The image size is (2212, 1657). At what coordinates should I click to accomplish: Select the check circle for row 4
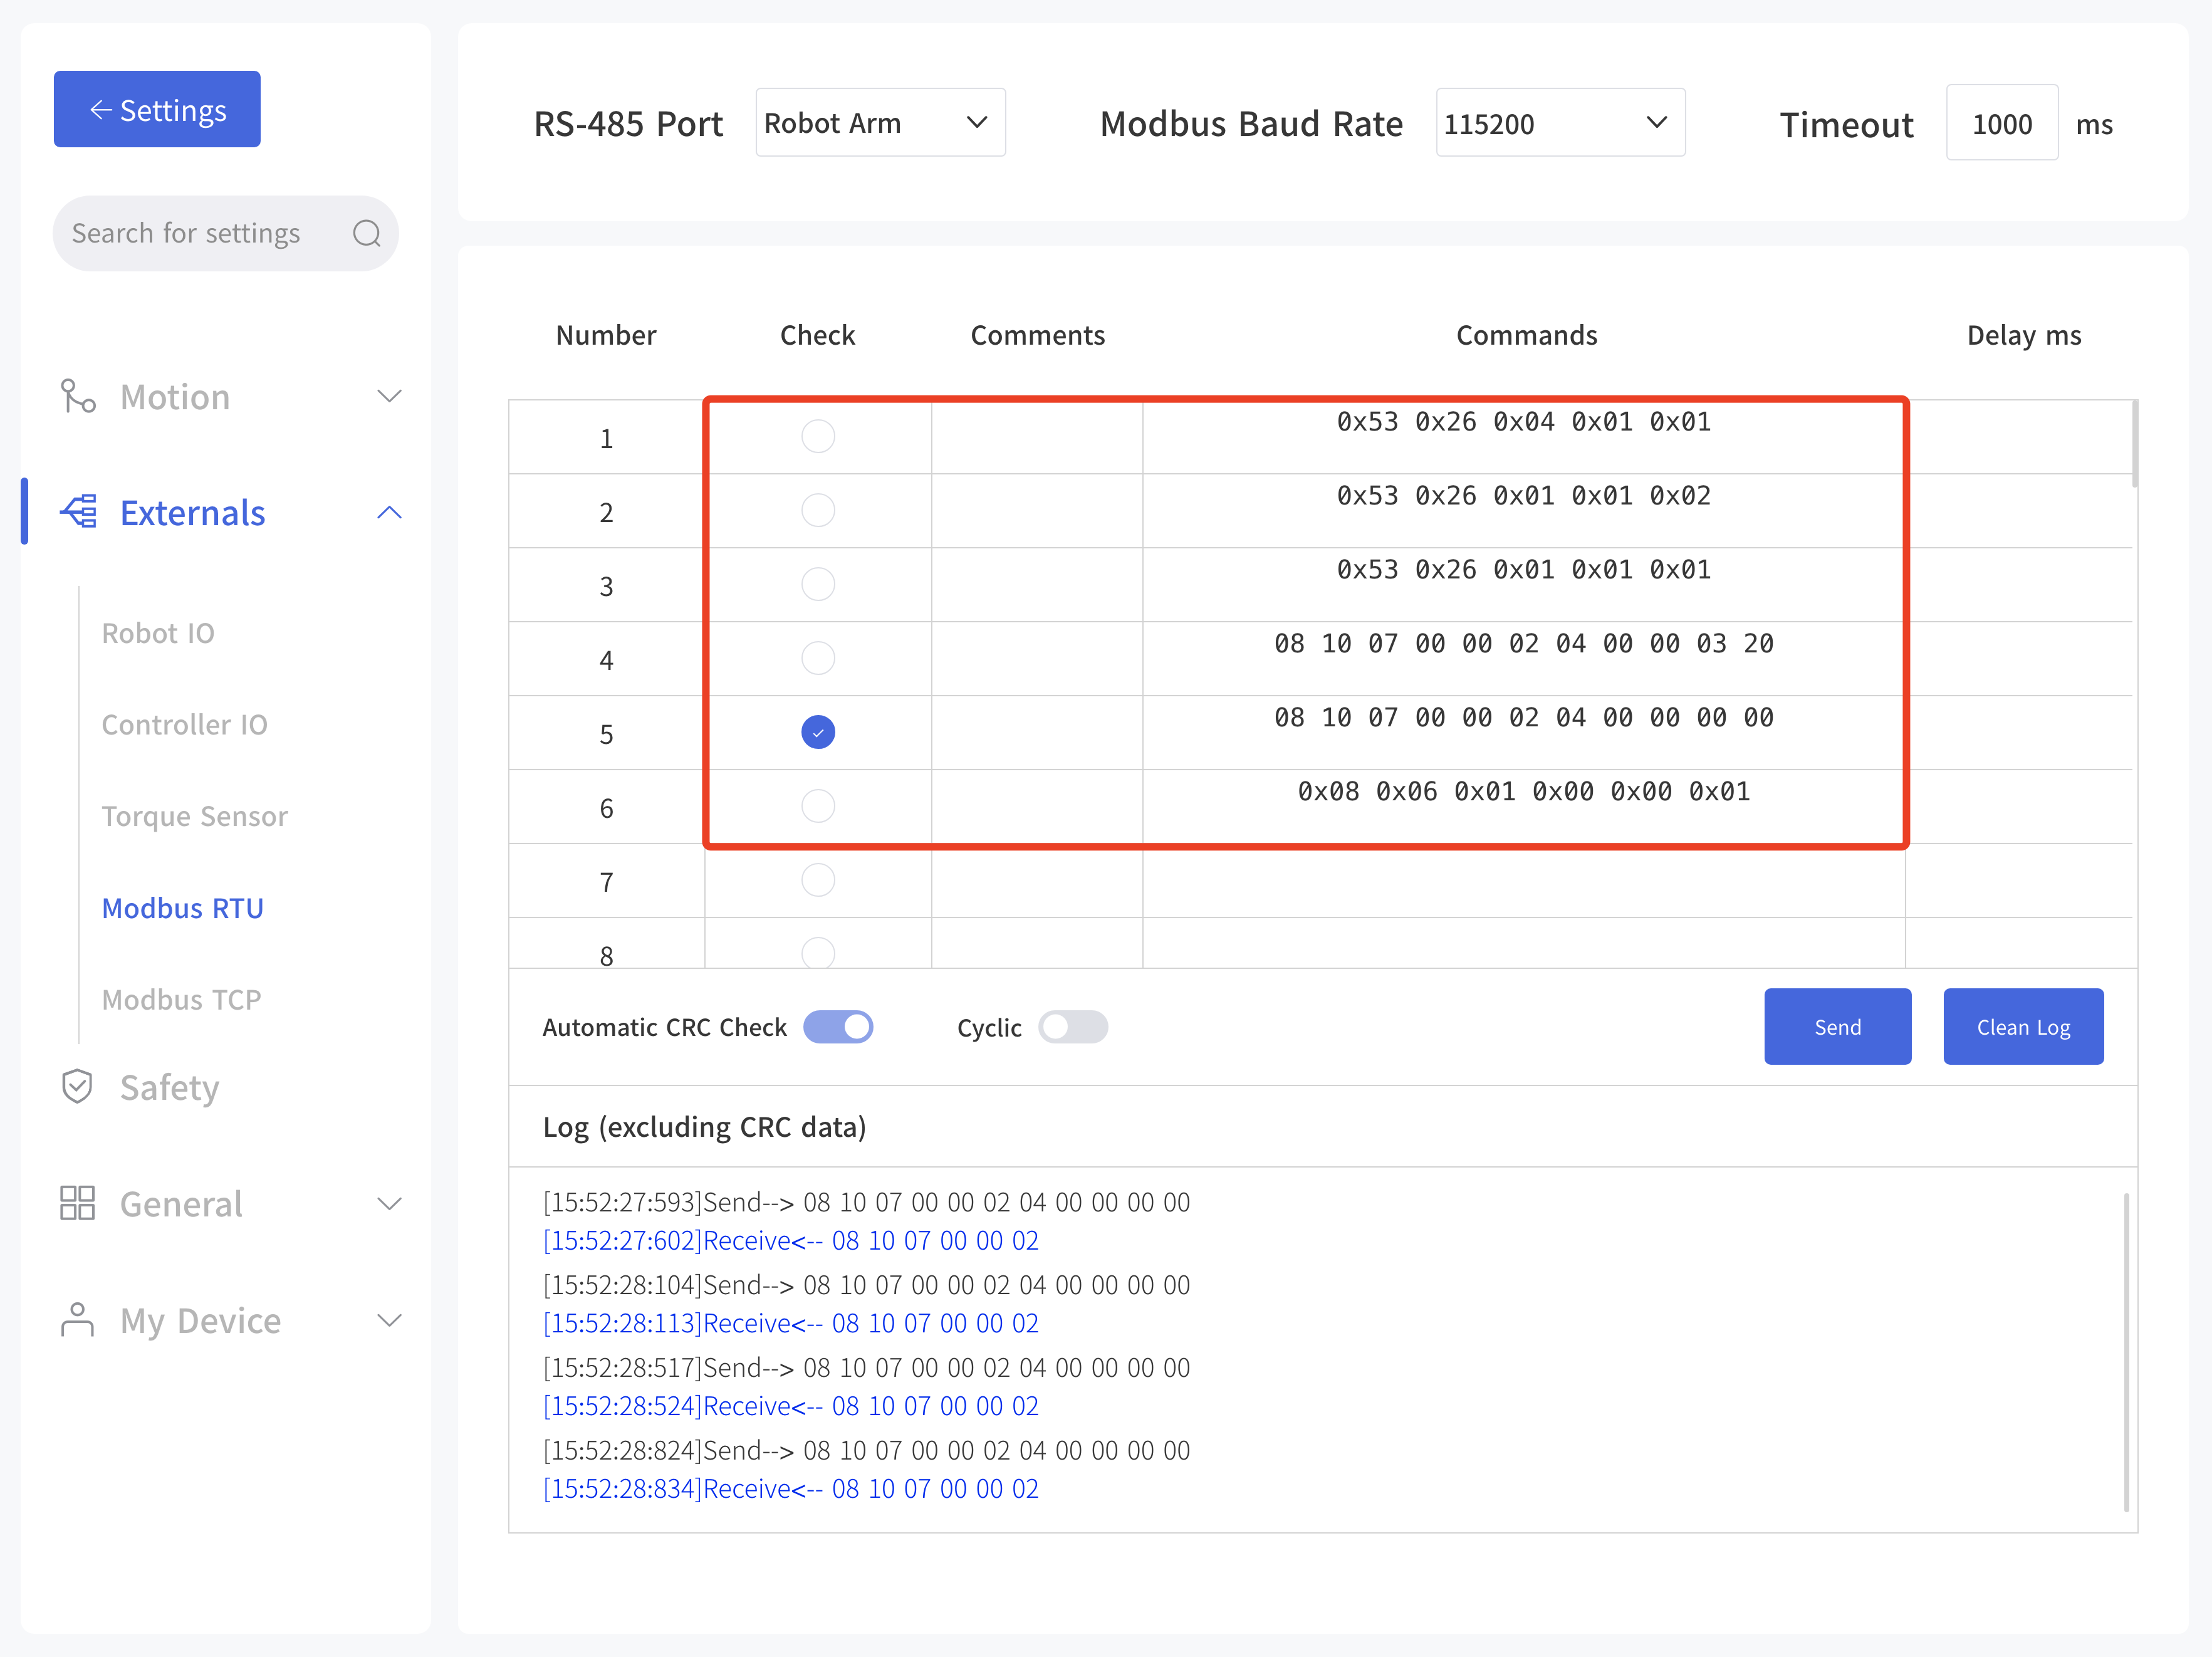click(x=818, y=658)
